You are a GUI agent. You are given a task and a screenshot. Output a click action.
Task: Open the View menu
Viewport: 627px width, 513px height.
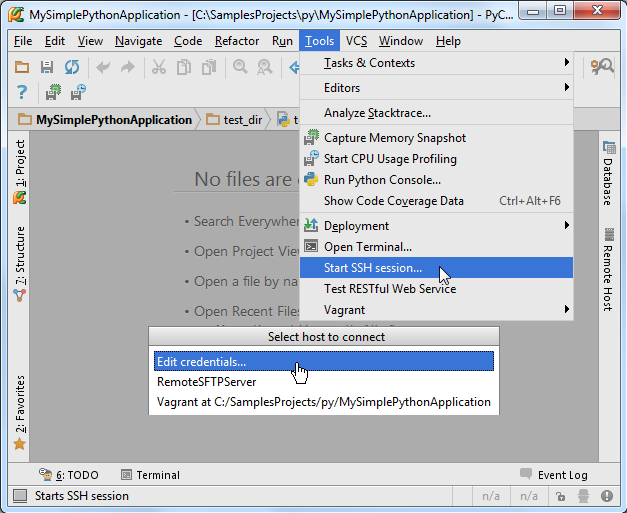(90, 41)
